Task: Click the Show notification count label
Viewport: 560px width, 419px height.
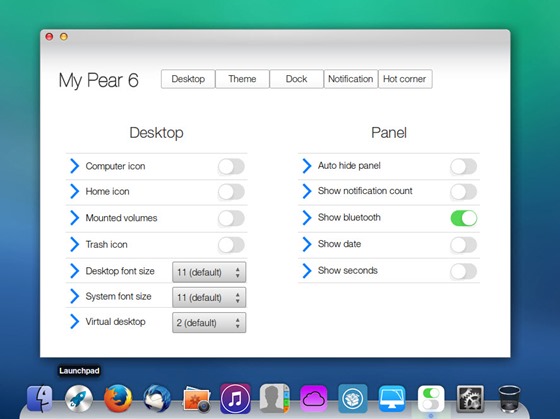Action: pos(365,191)
